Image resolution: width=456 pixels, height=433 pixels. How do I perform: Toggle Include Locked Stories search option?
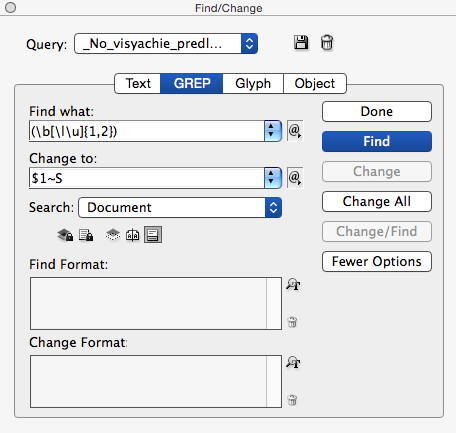[86, 235]
